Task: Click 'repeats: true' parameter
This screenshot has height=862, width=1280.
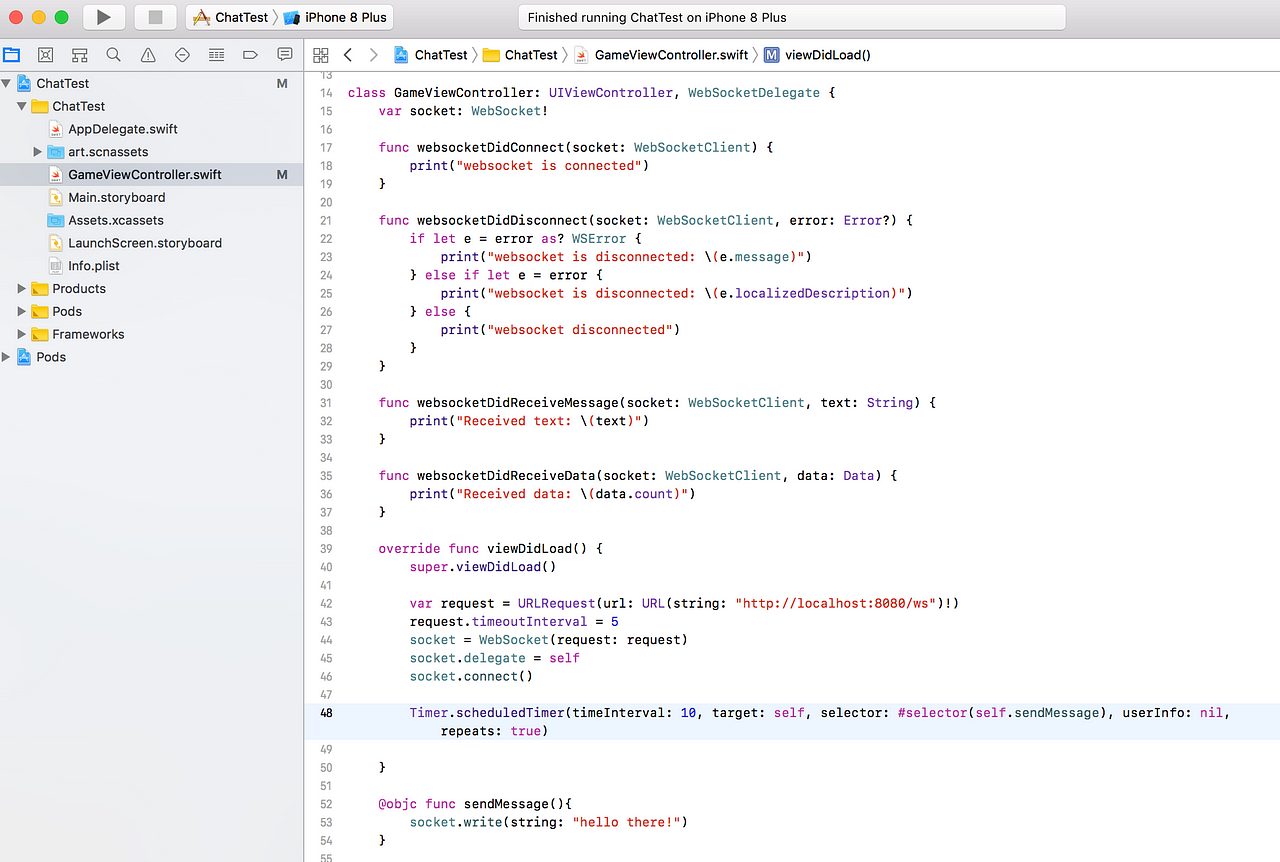Action: (x=491, y=731)
